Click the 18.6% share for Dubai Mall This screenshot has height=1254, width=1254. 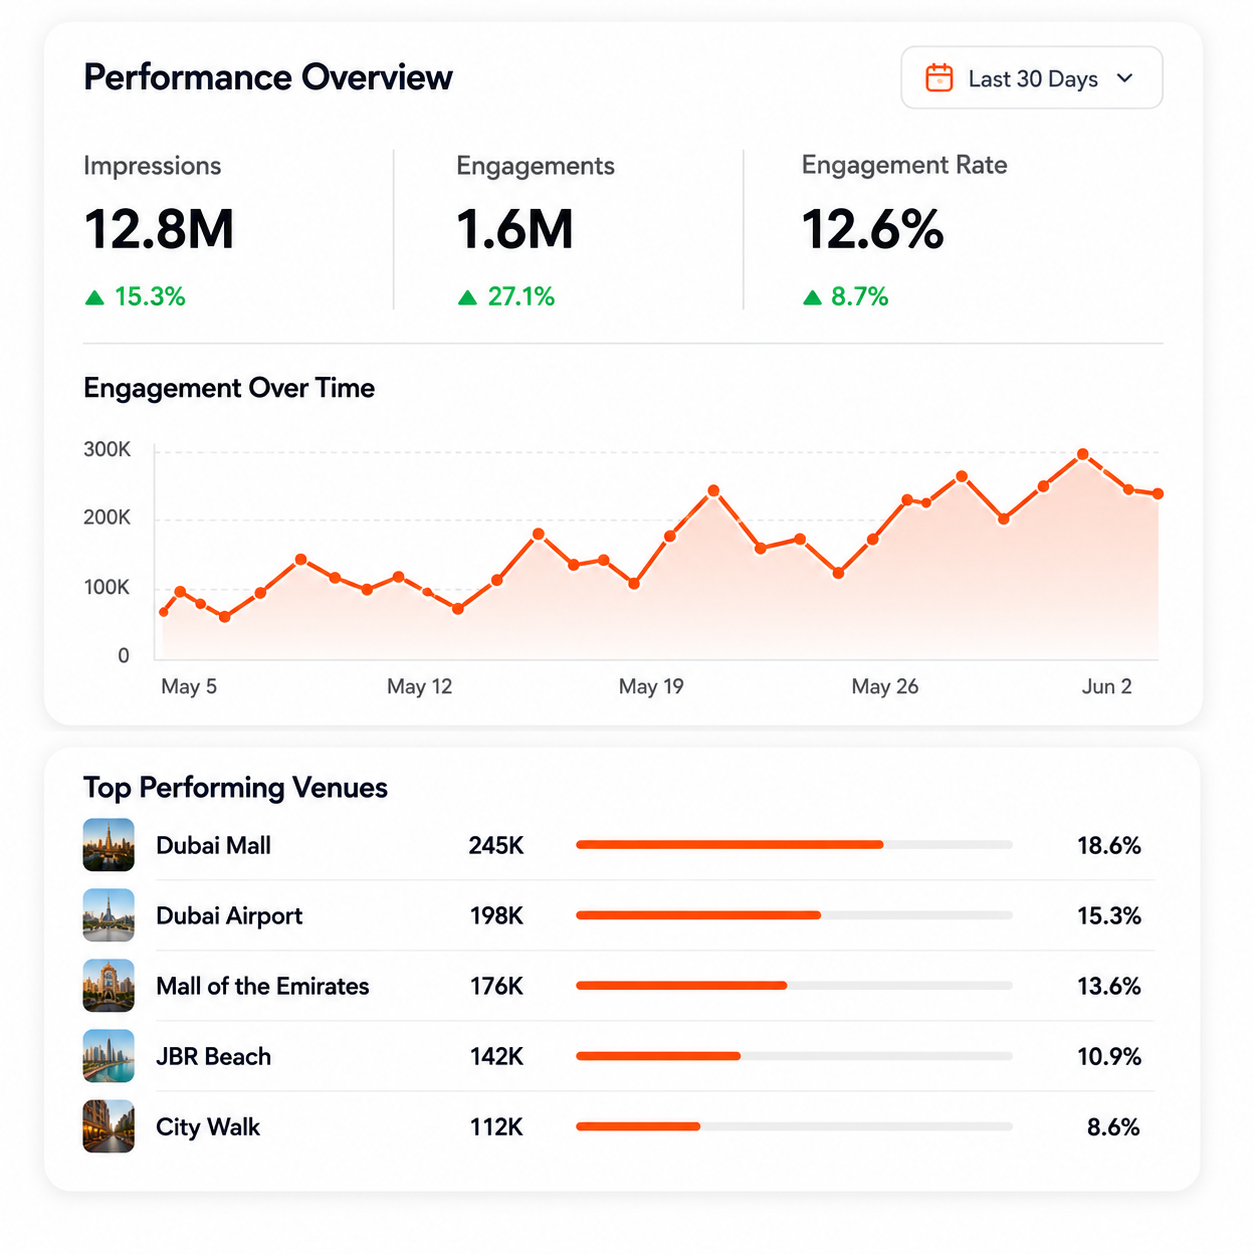(x=1109, y=846)
